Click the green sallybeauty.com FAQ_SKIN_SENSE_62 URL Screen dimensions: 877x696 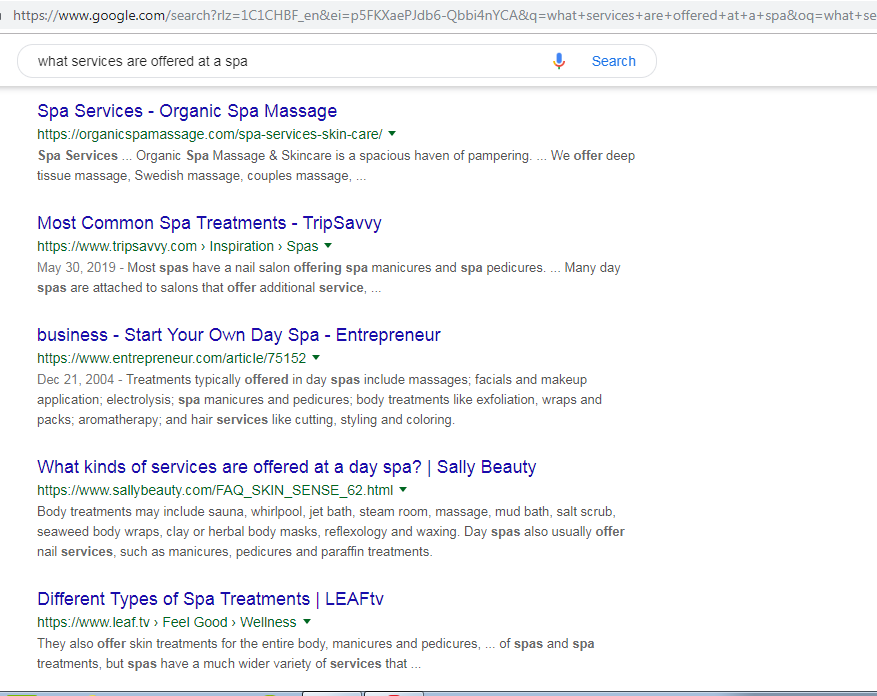215,490
